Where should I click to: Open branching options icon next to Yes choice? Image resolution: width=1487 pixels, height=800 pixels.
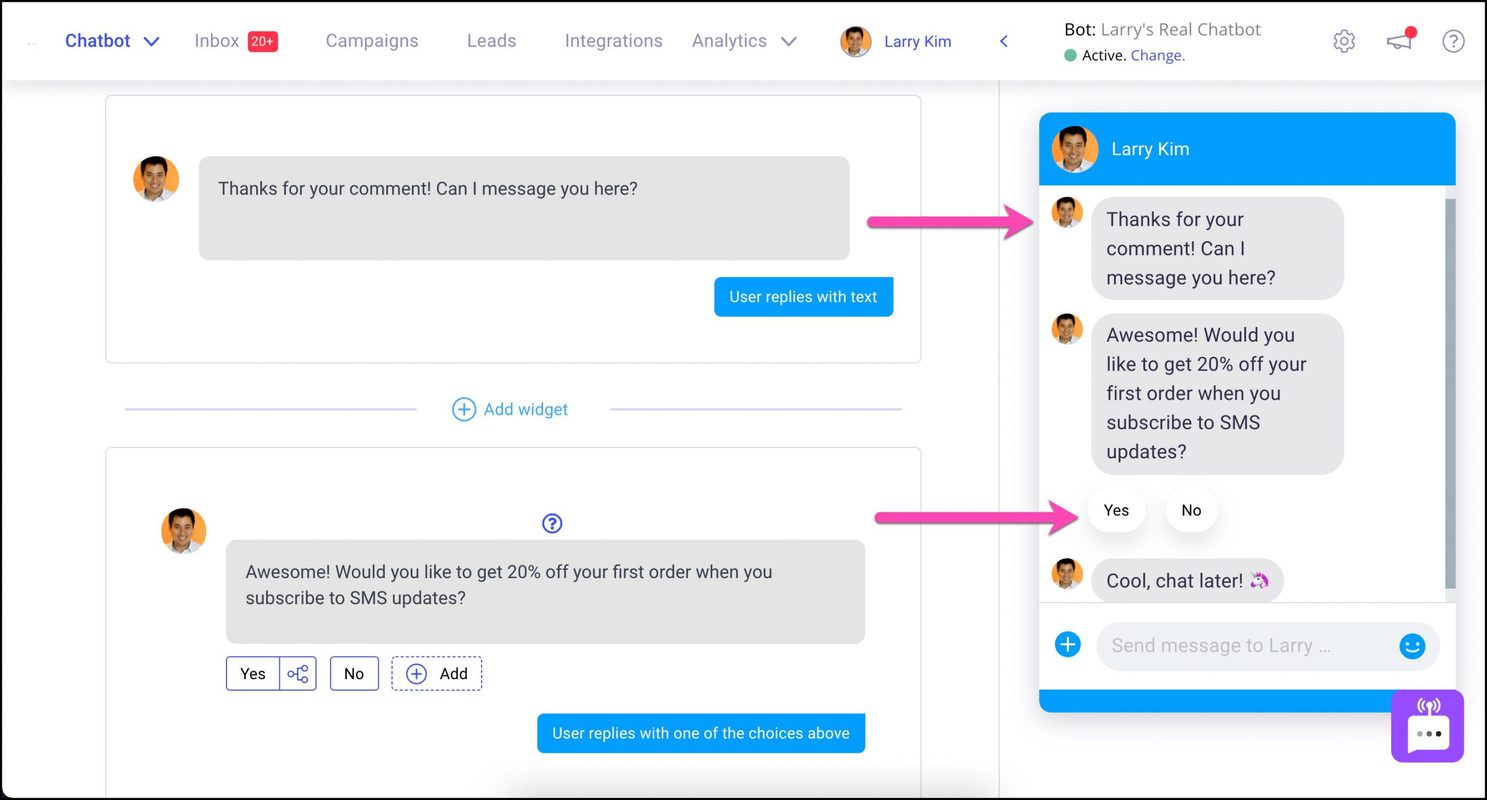click(x=298, y=673)
